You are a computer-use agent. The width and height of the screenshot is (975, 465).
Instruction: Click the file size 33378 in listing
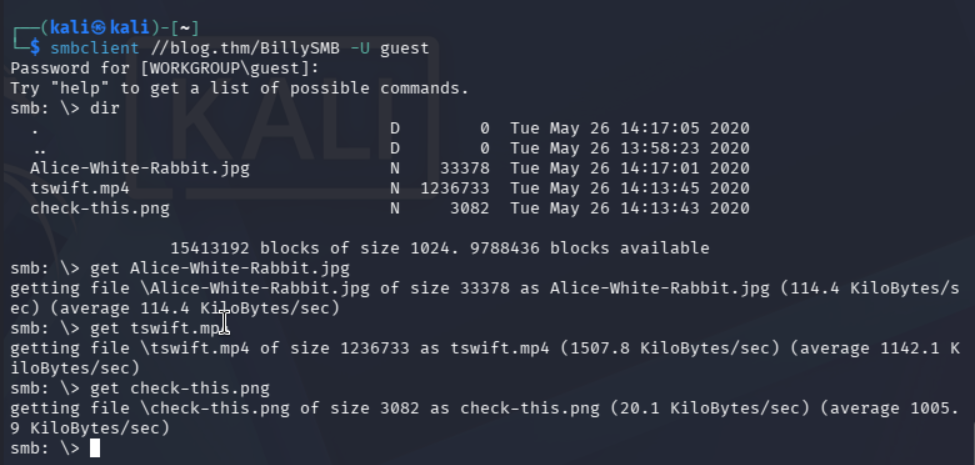[465, 168]
